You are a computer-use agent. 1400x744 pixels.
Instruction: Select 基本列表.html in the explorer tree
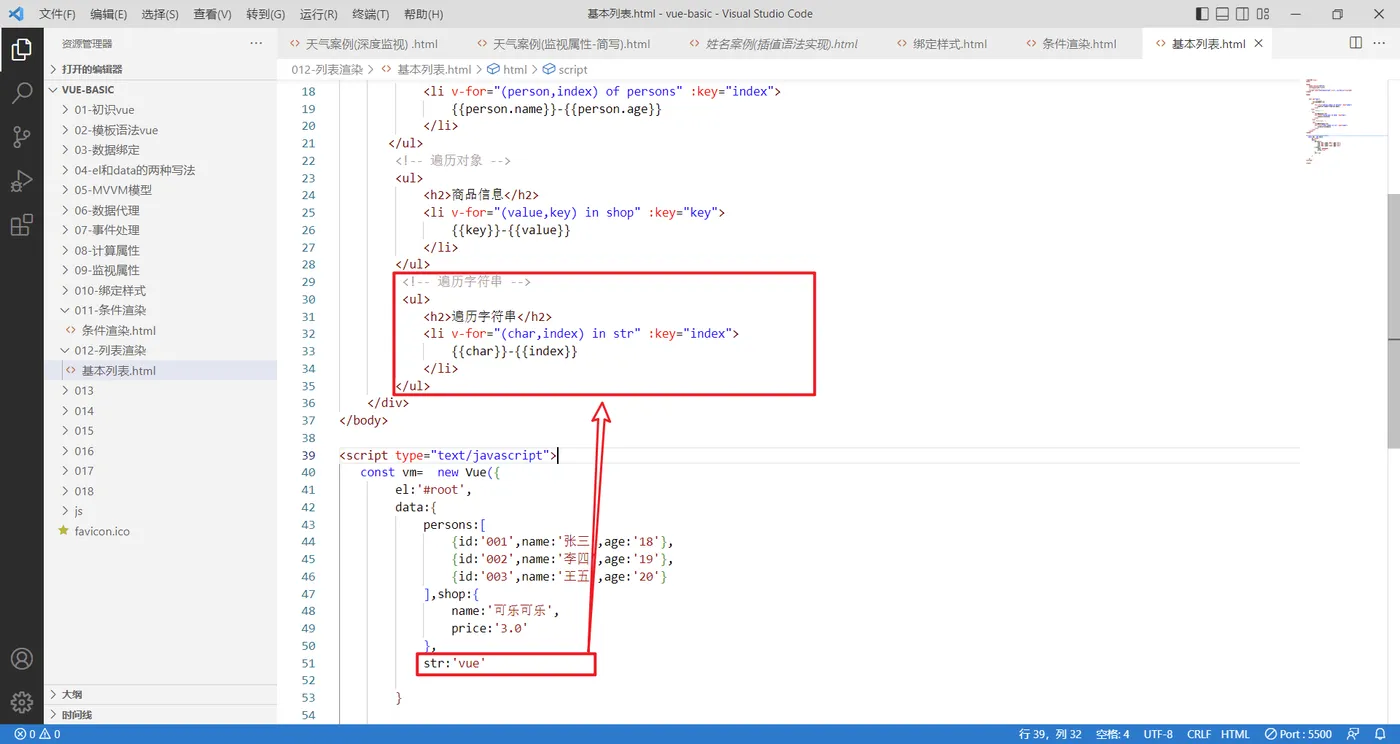point(160,370)
